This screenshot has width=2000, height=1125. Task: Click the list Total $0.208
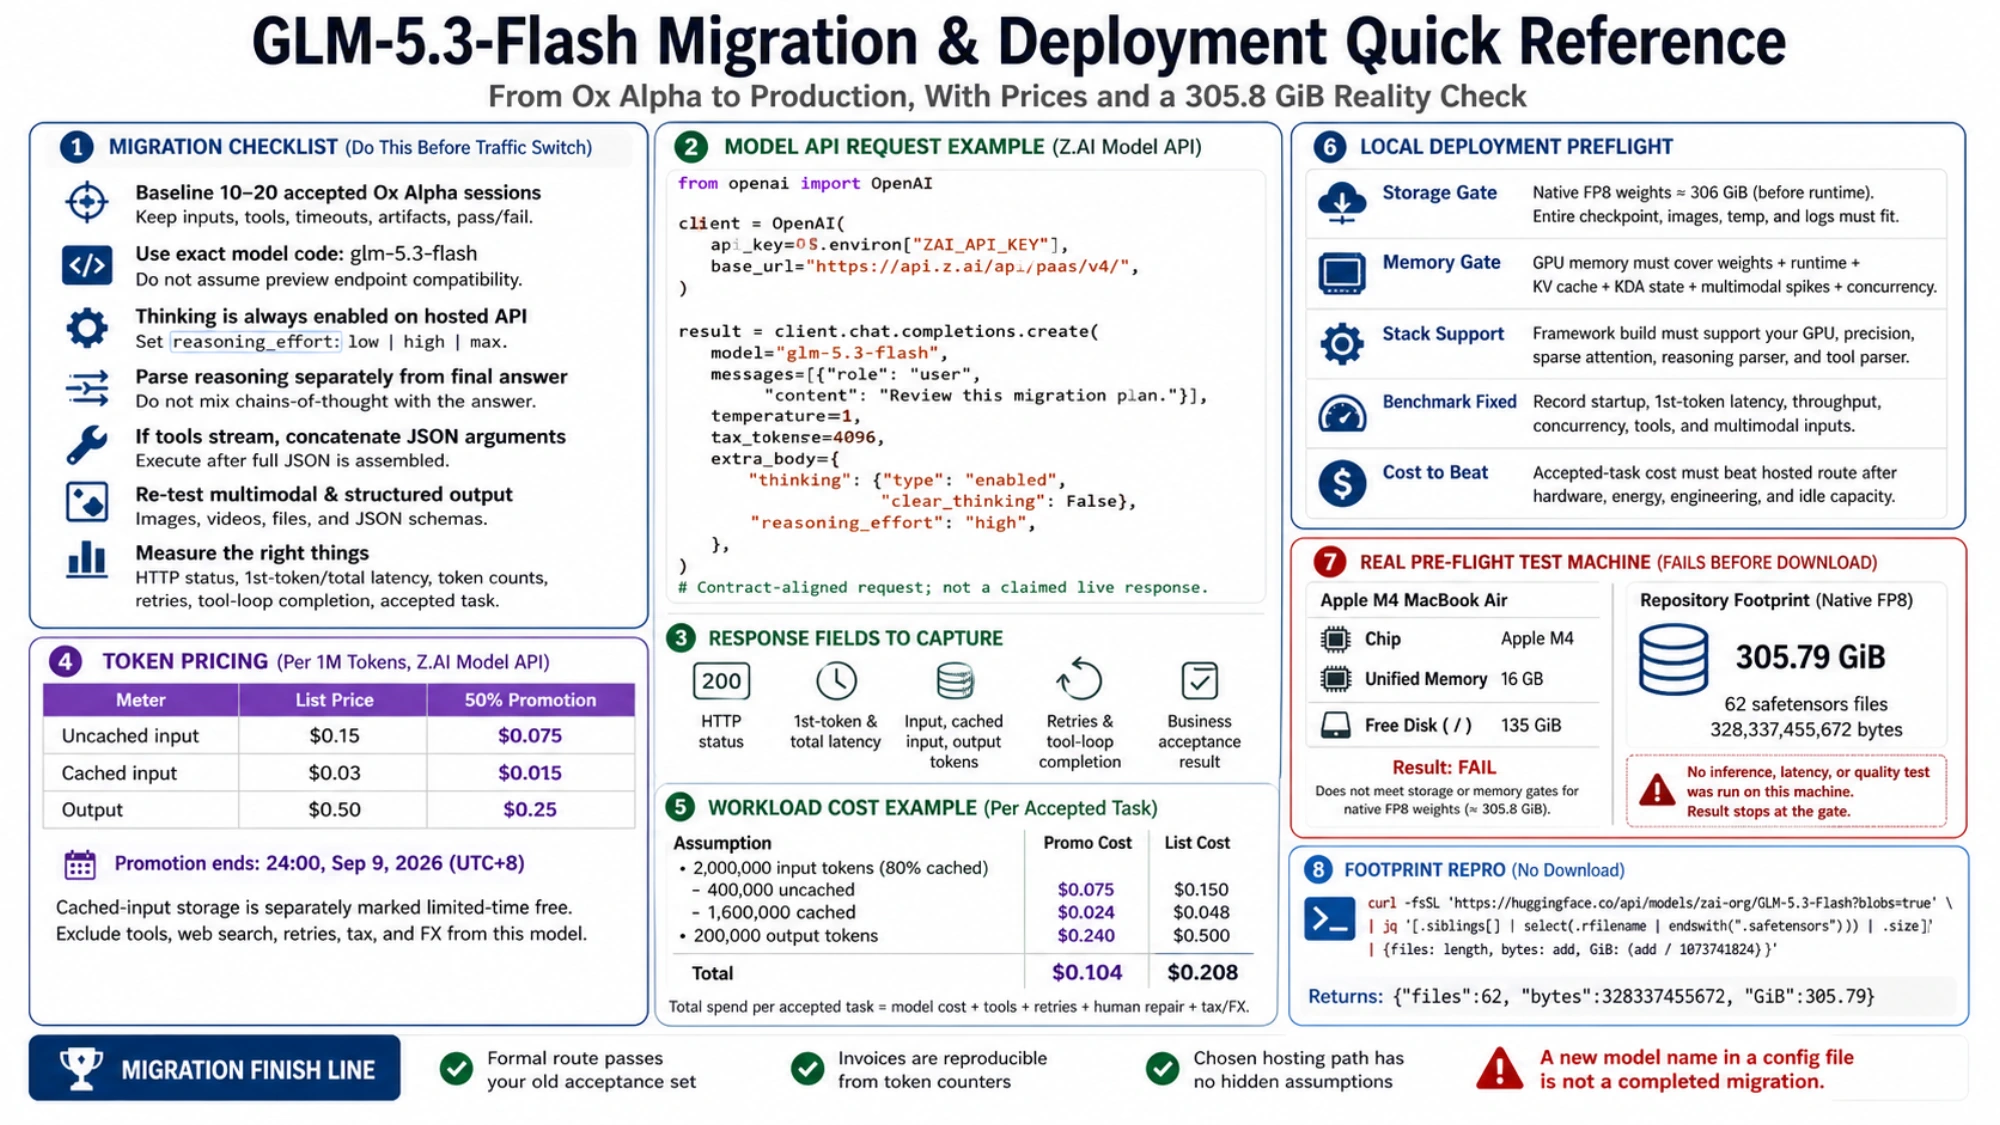click(x=1202, y=973)
